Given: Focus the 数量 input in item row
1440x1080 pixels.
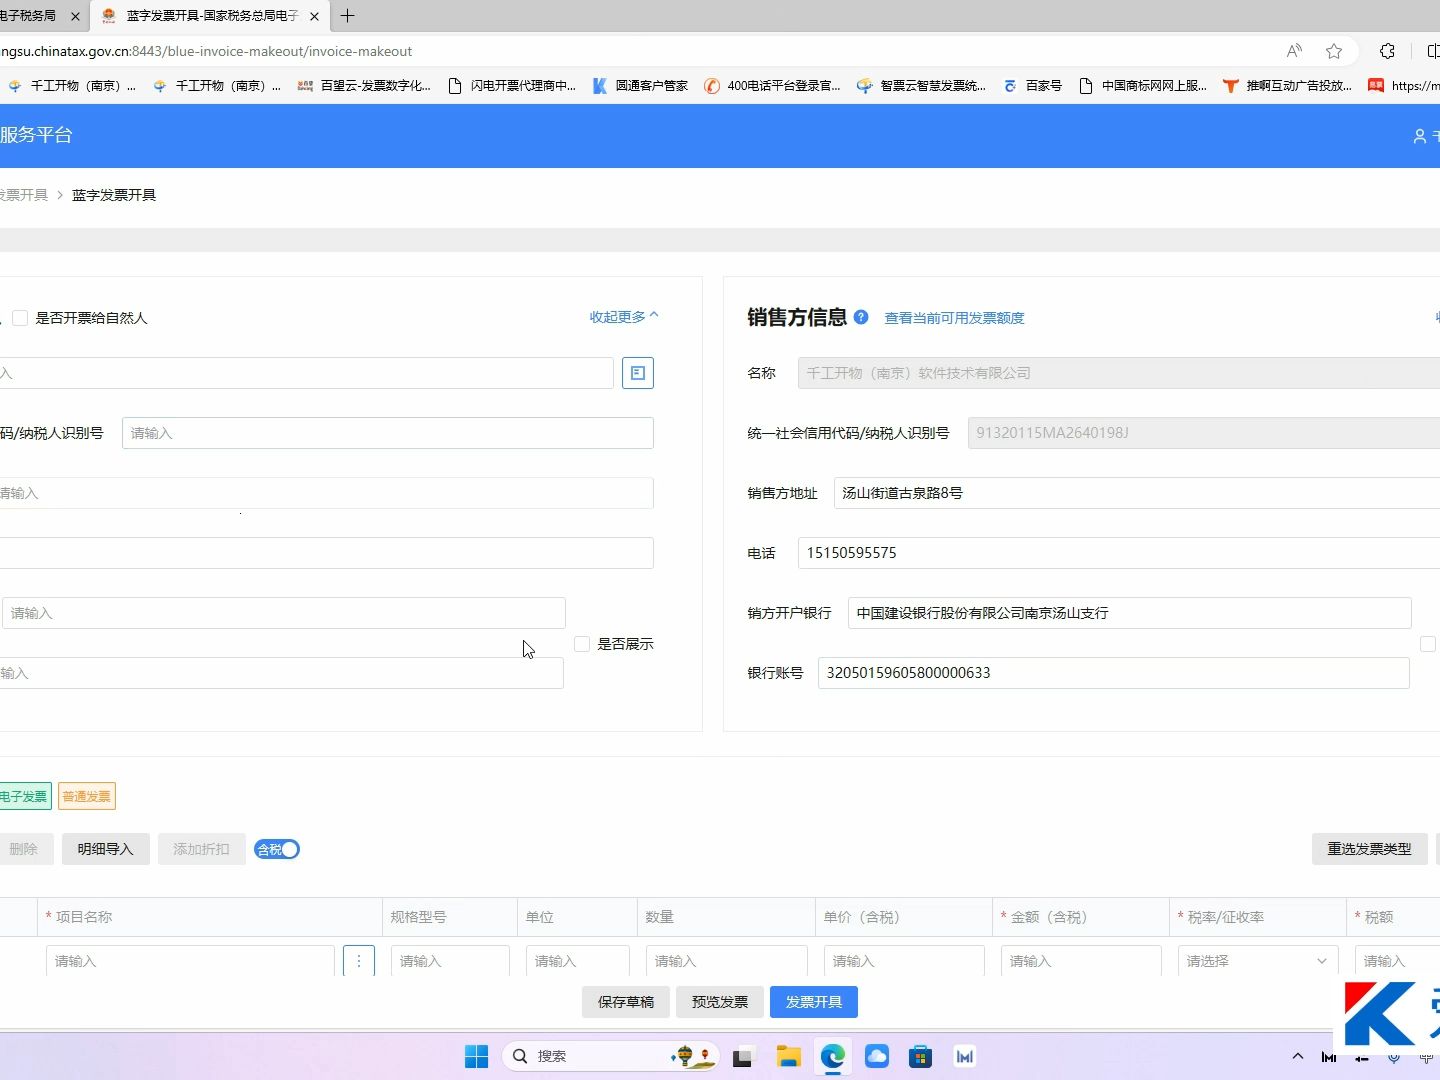Looking at the screenshot, I should coord(727,961).
